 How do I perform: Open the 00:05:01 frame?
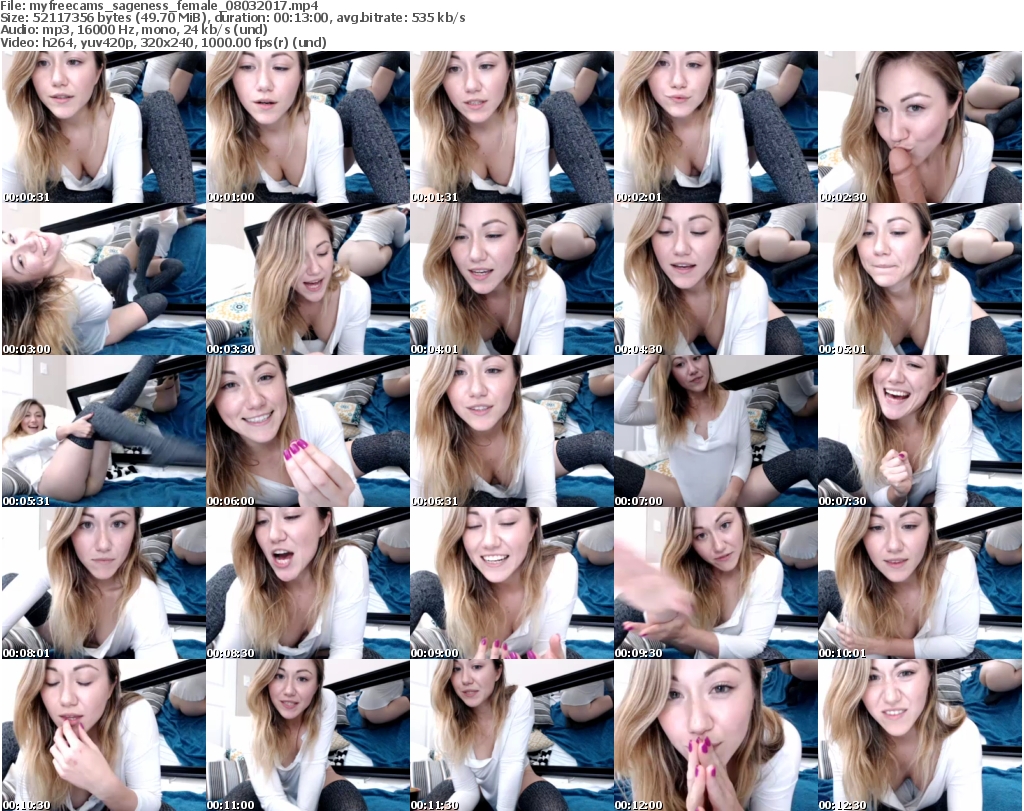point(920,279)
